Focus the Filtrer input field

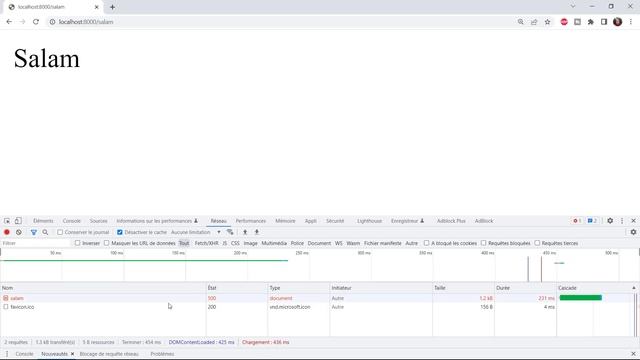pos(36,243)
